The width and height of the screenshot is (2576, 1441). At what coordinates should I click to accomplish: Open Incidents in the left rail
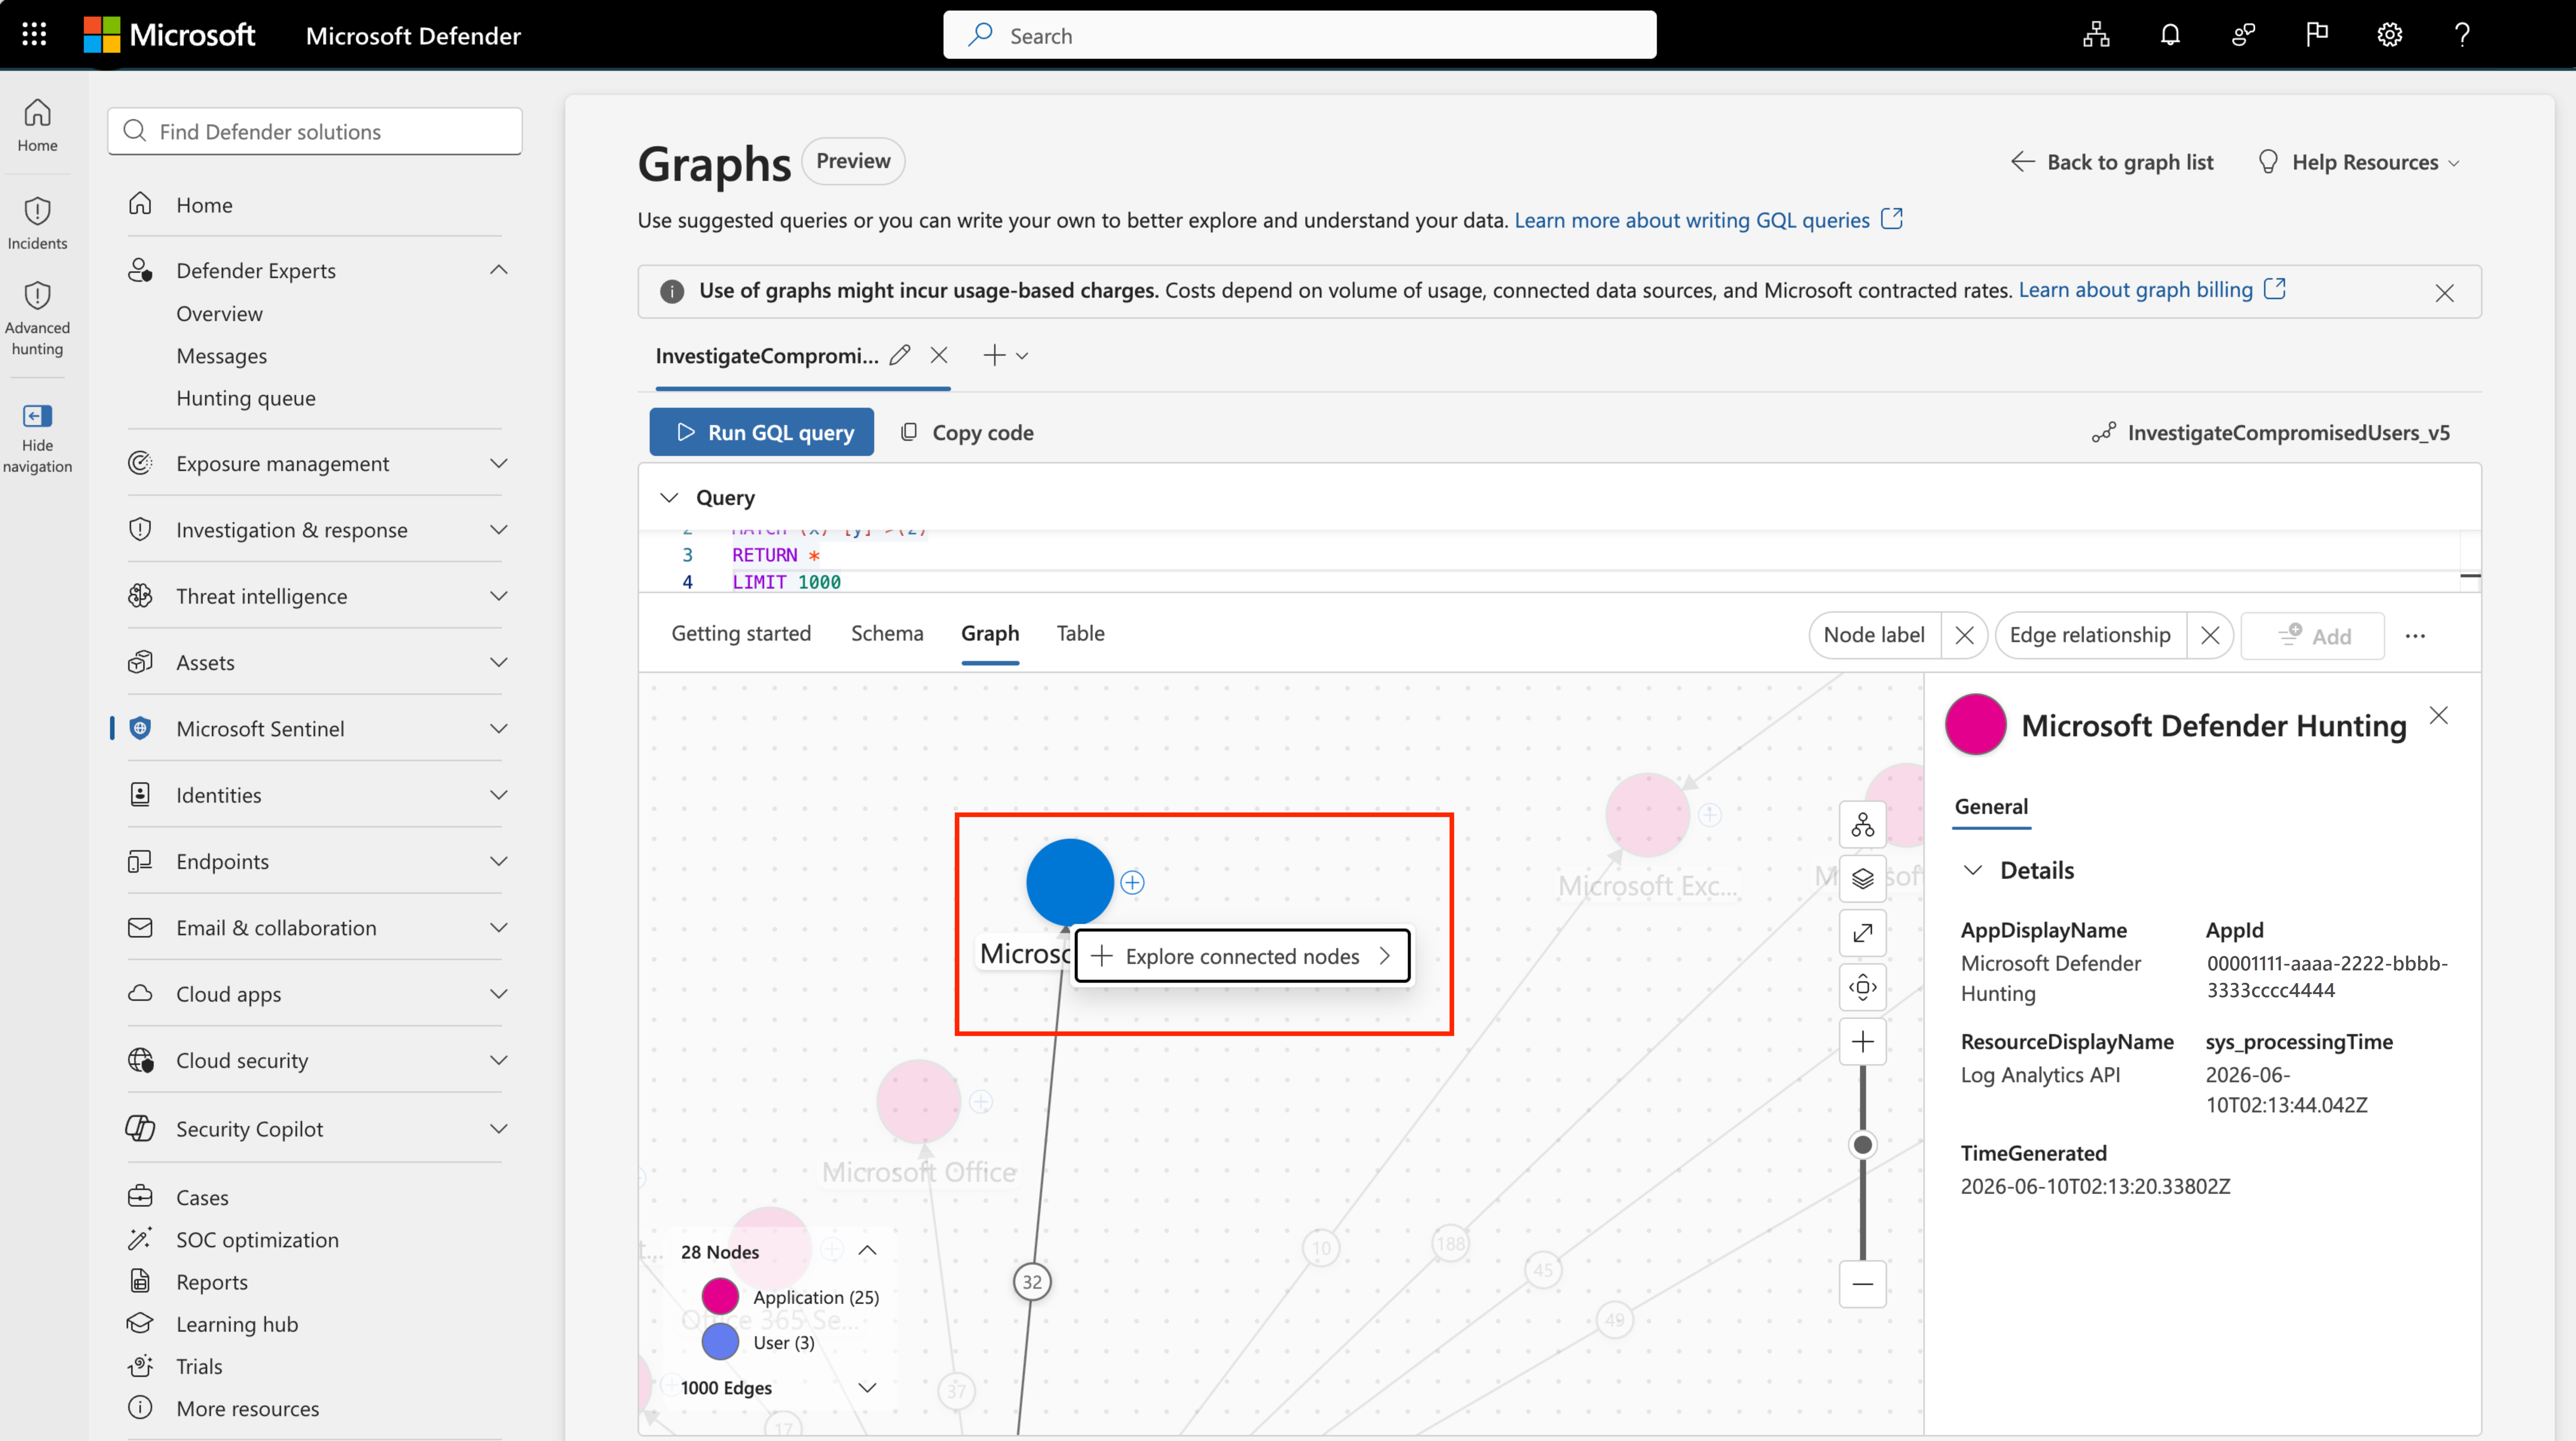[37, 223]
